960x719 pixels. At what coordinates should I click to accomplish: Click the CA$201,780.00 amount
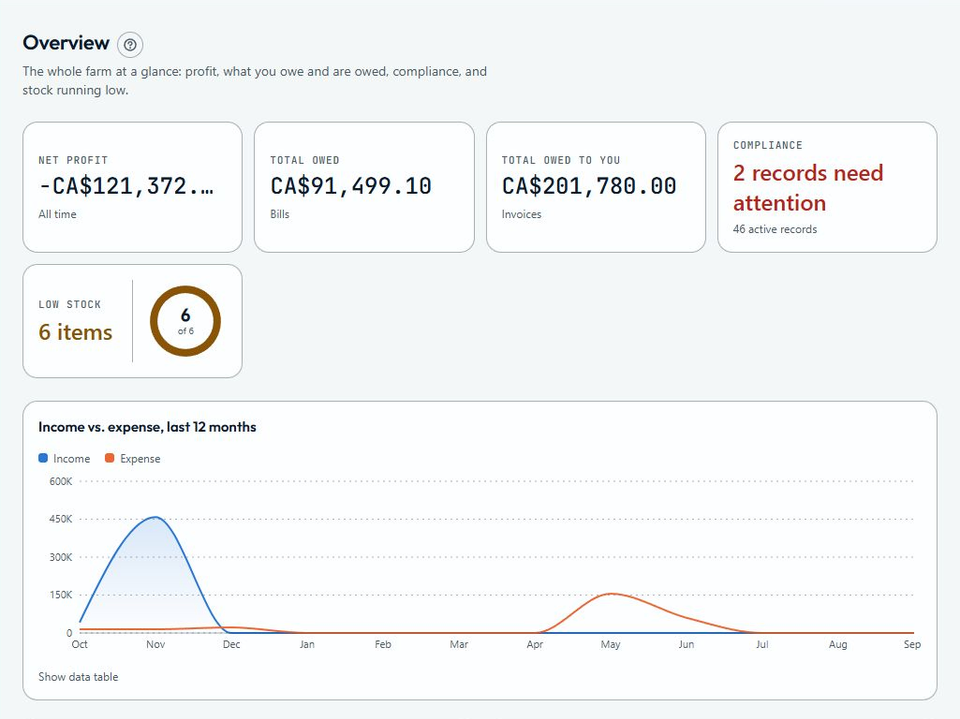point(589,186)
